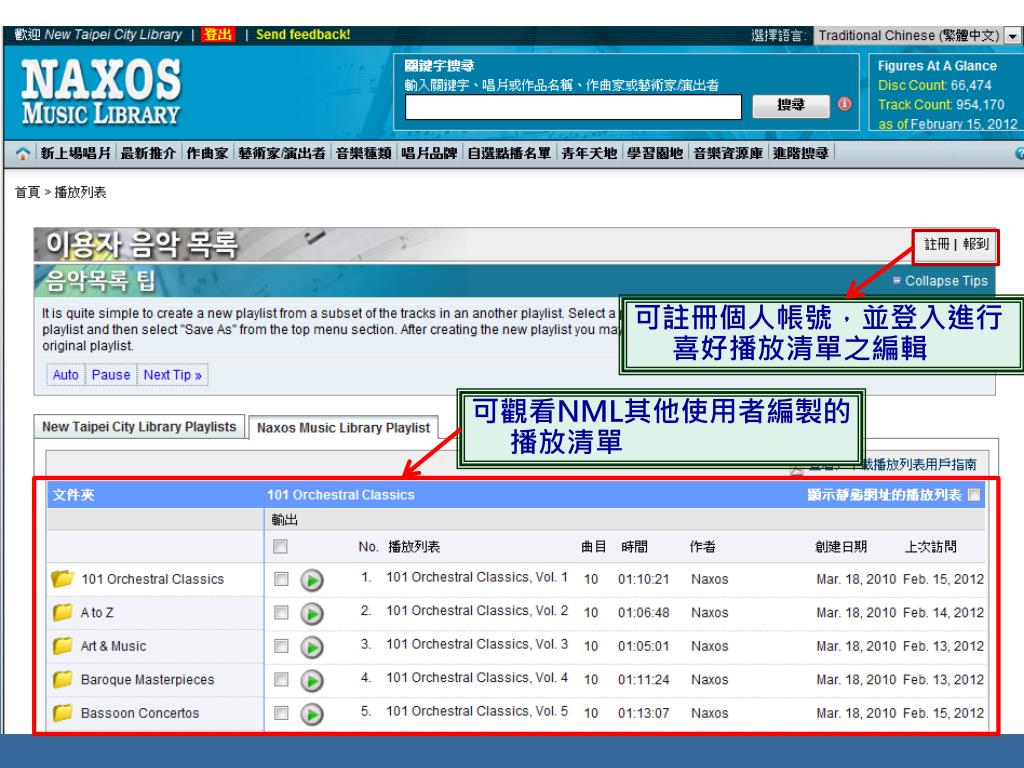Open the Baroque Masterpieces folder icon
Screen dimensions: 1024x768
coord(63,679)
